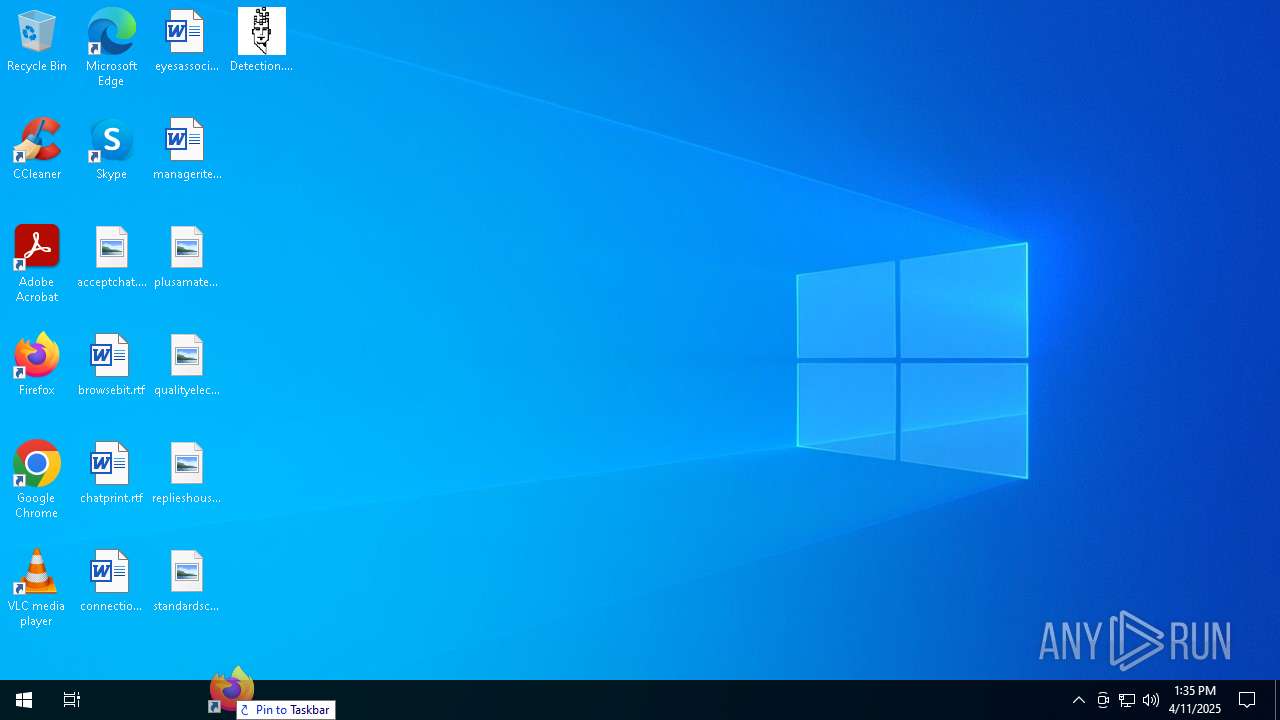Select the Firefox desktop shortcut

click(x=37, y=366)
